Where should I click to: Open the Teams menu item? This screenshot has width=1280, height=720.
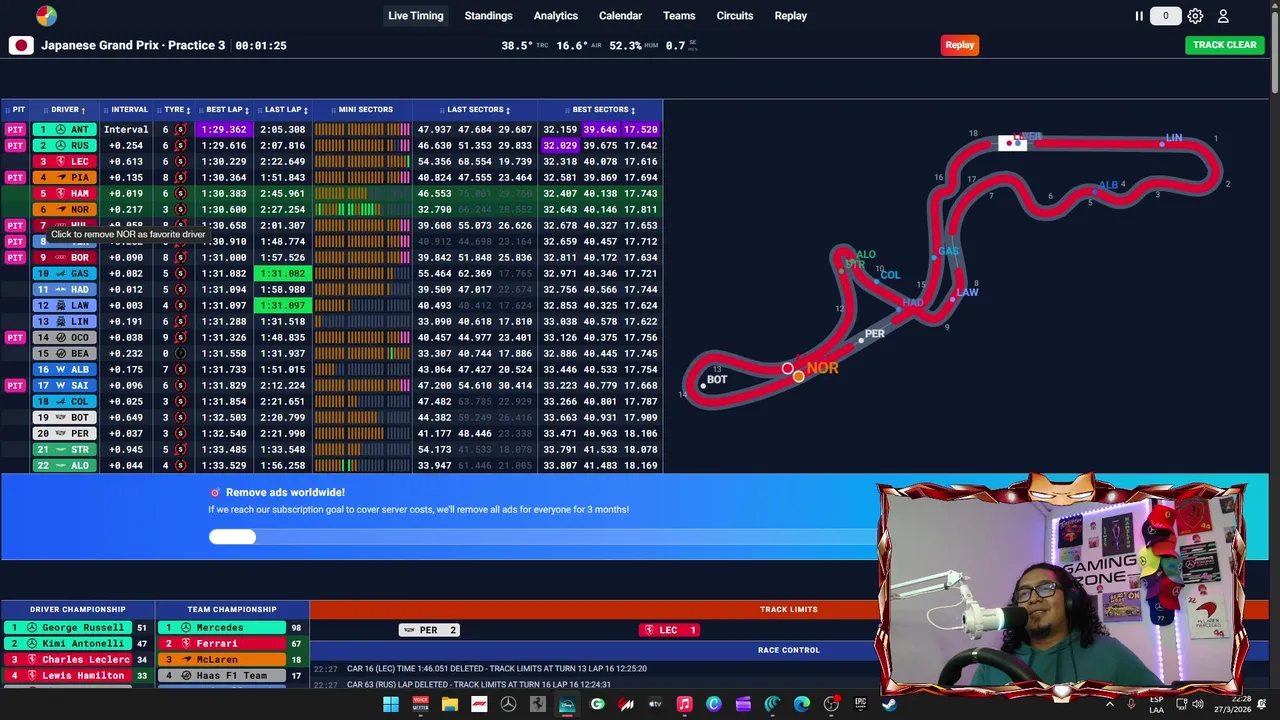click(679, 16)
